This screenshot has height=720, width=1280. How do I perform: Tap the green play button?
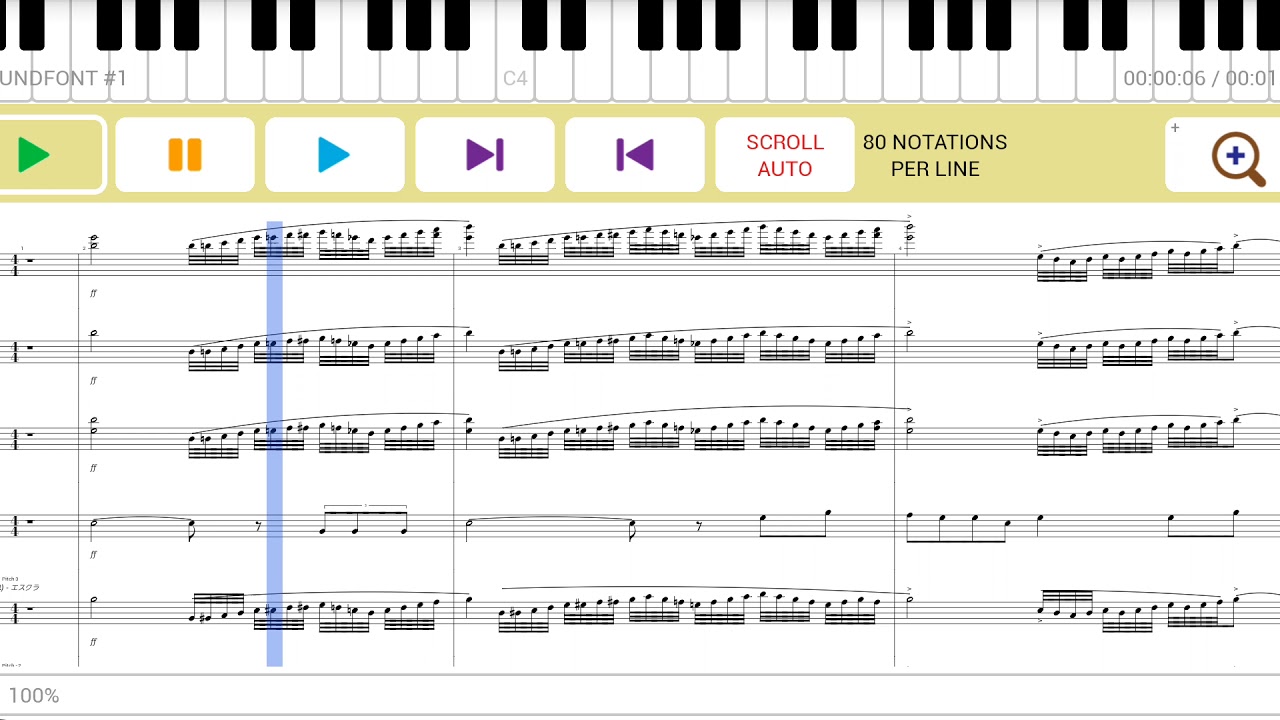click(50, 155)
